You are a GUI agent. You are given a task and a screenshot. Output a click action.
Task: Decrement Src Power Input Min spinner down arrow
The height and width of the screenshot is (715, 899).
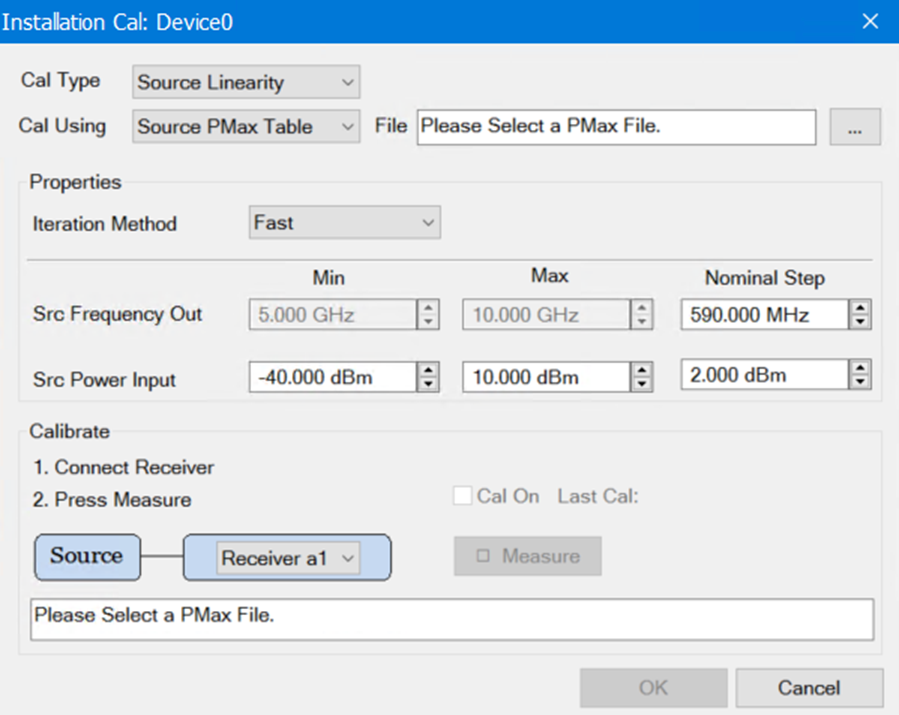[x=428, y=384]
